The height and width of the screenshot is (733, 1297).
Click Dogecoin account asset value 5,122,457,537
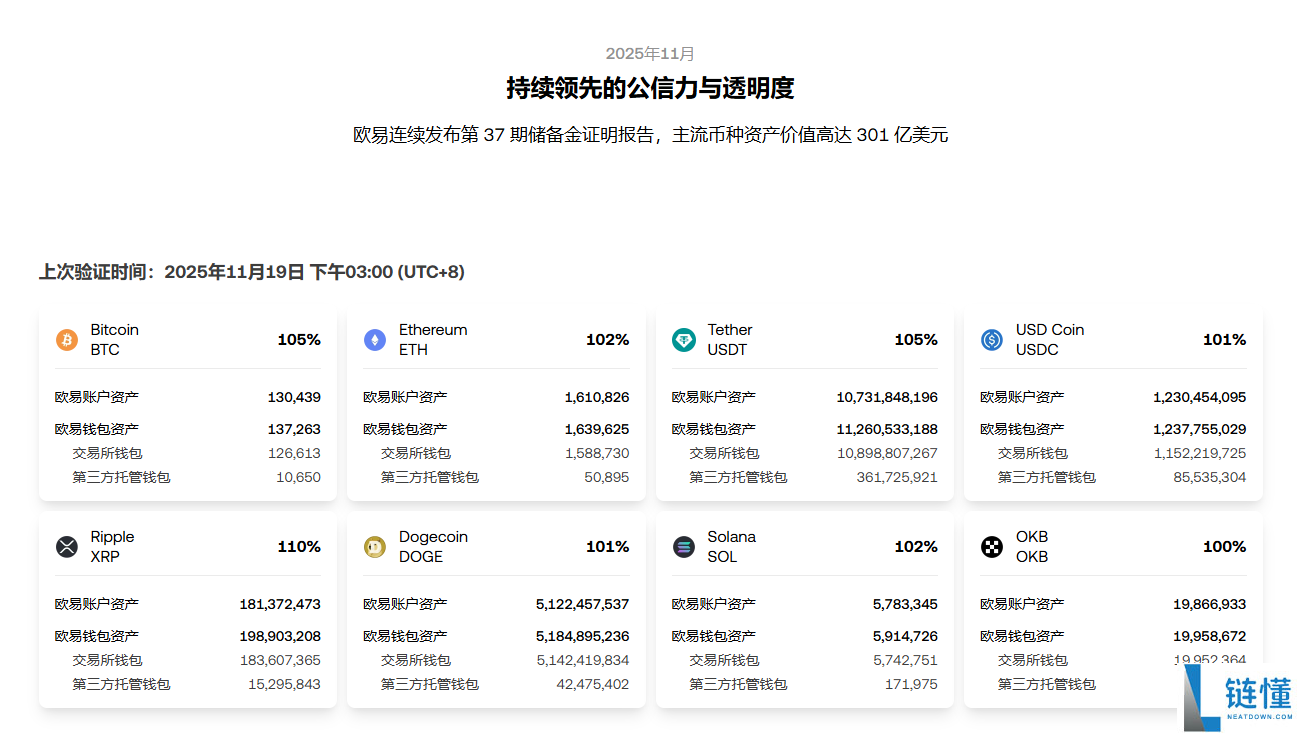tap(583, 604)
